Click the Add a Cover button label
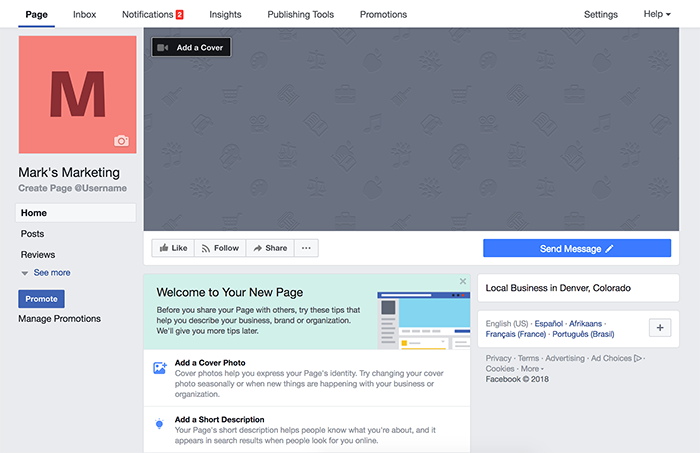The width and height of the screenshot is (700, 453). tap(200, 47)
